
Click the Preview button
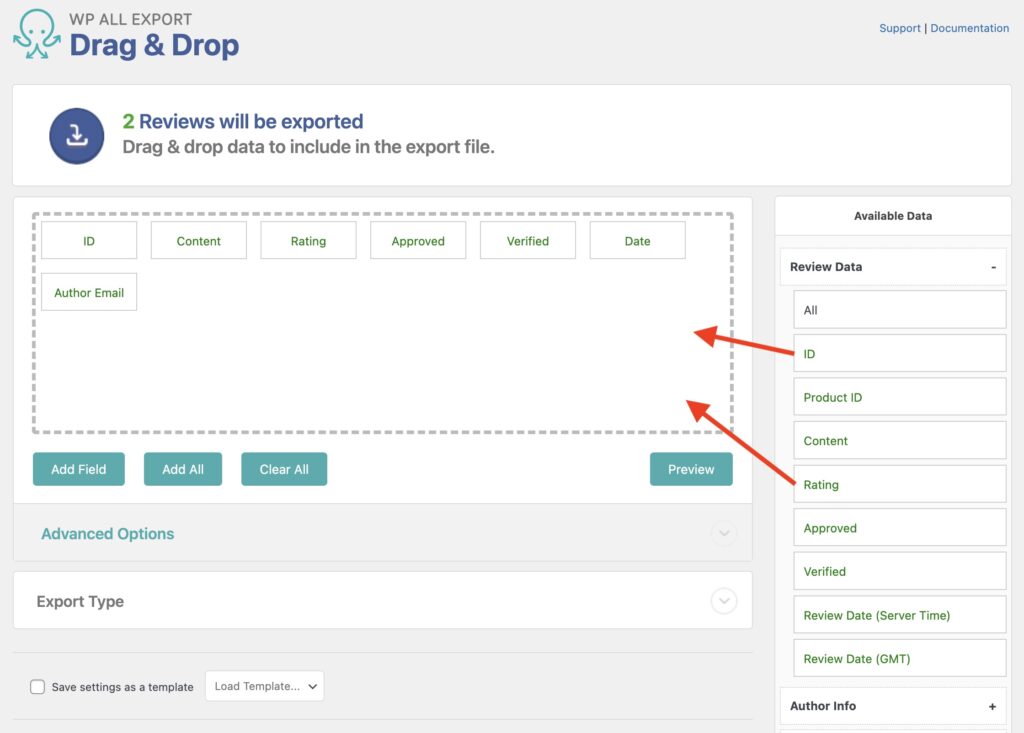pyautogui.click(x=691, y=469)
